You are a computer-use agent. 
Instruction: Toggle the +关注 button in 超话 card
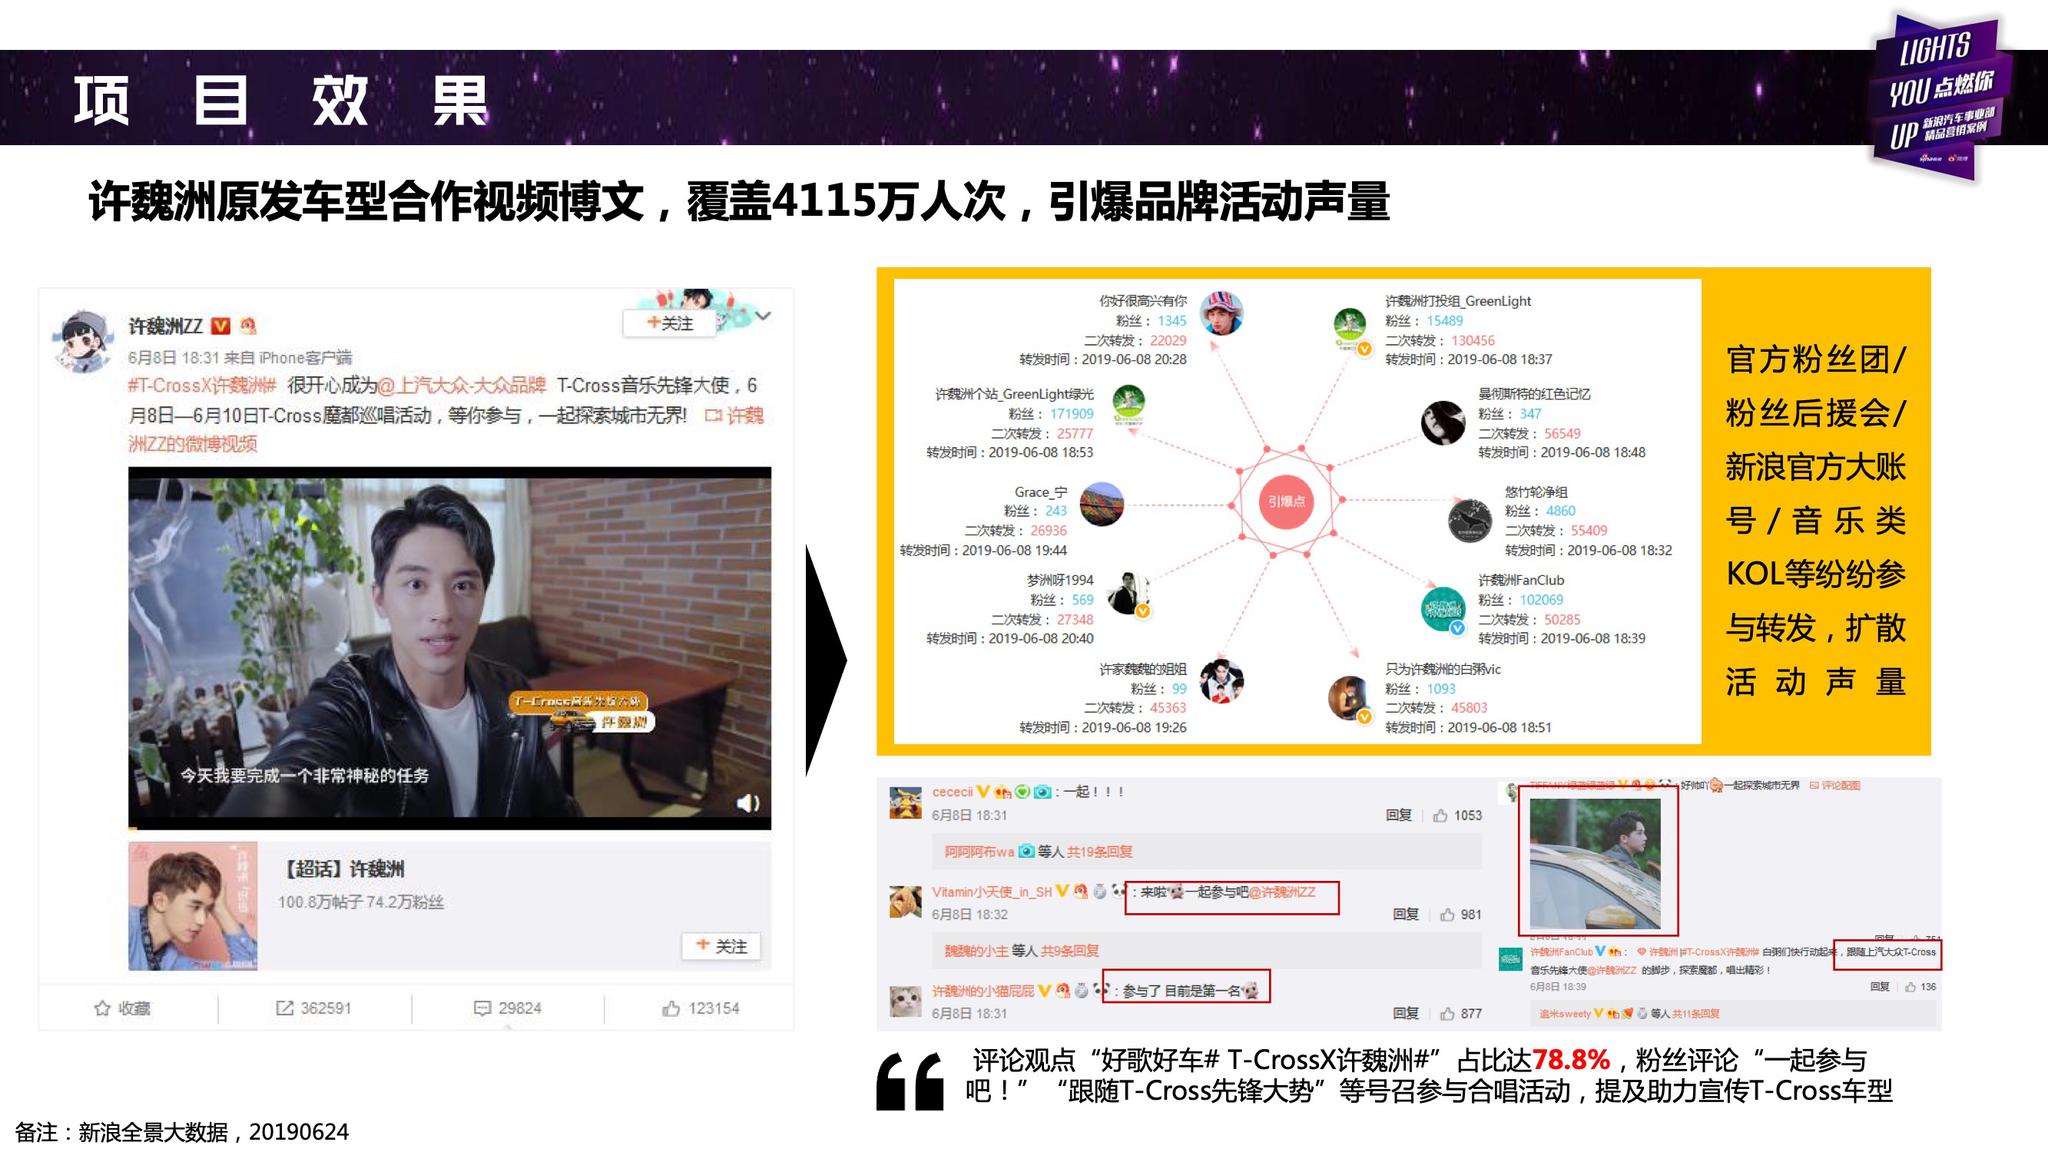click(721, 946)
